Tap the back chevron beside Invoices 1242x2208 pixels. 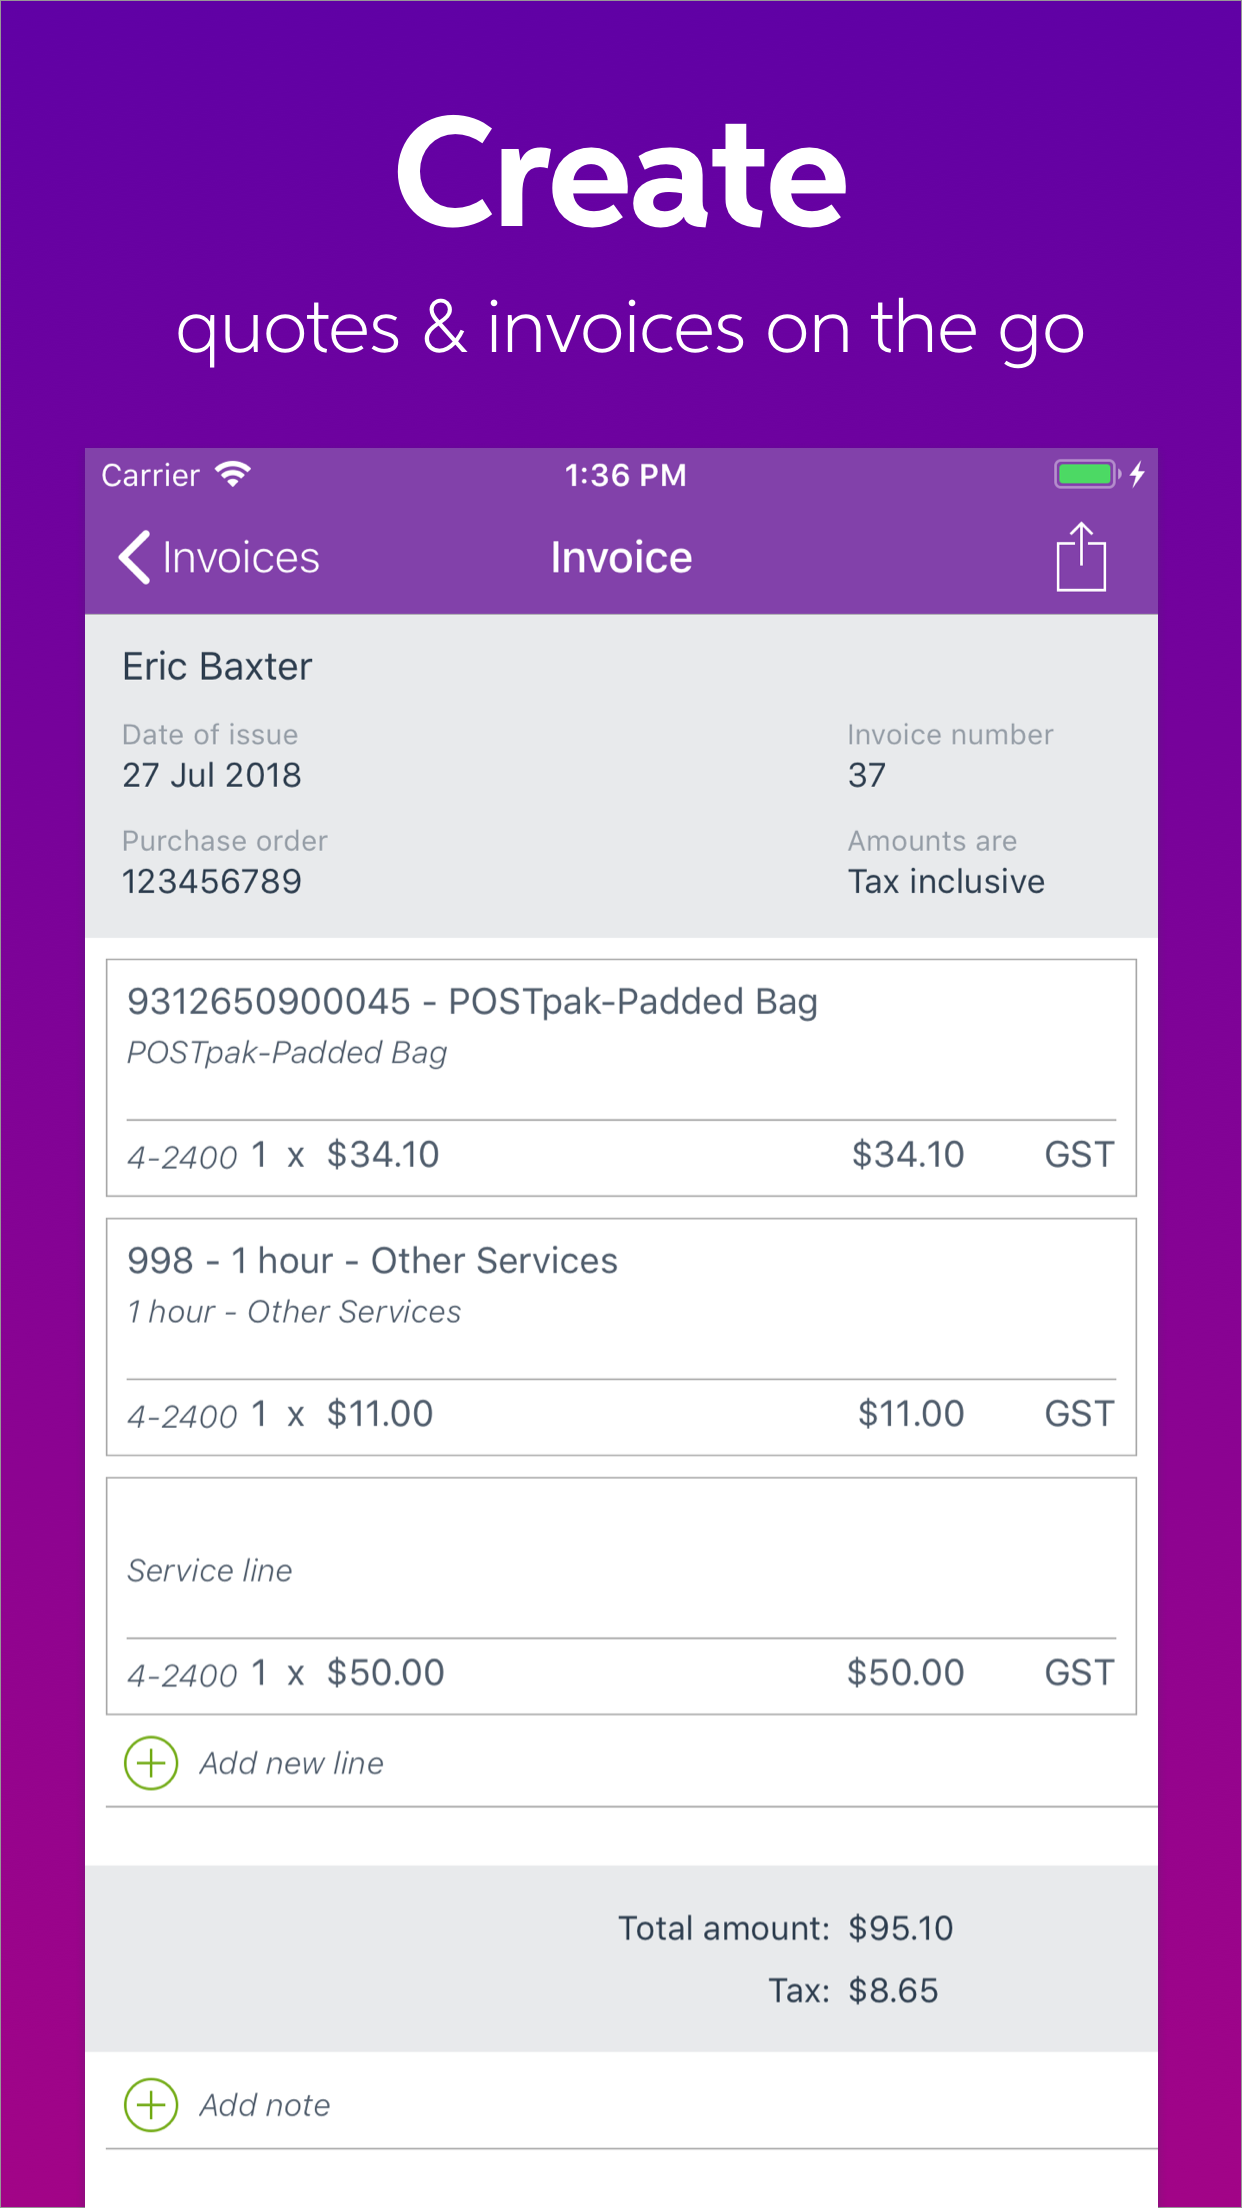point(135,557)
